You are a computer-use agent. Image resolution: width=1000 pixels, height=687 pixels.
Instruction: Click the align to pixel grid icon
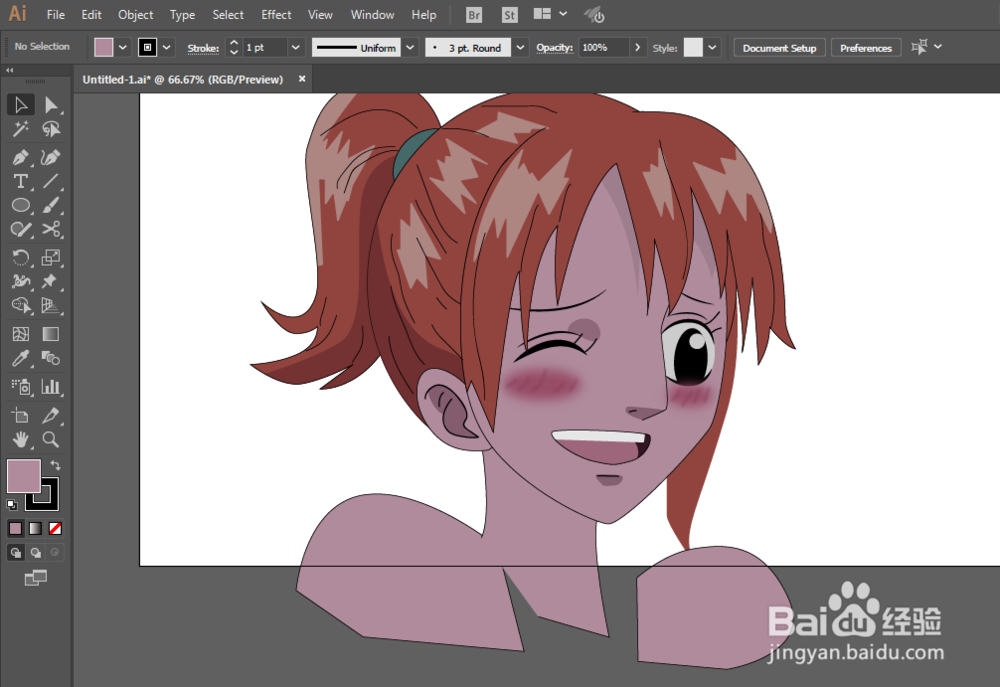click(919, 47)
